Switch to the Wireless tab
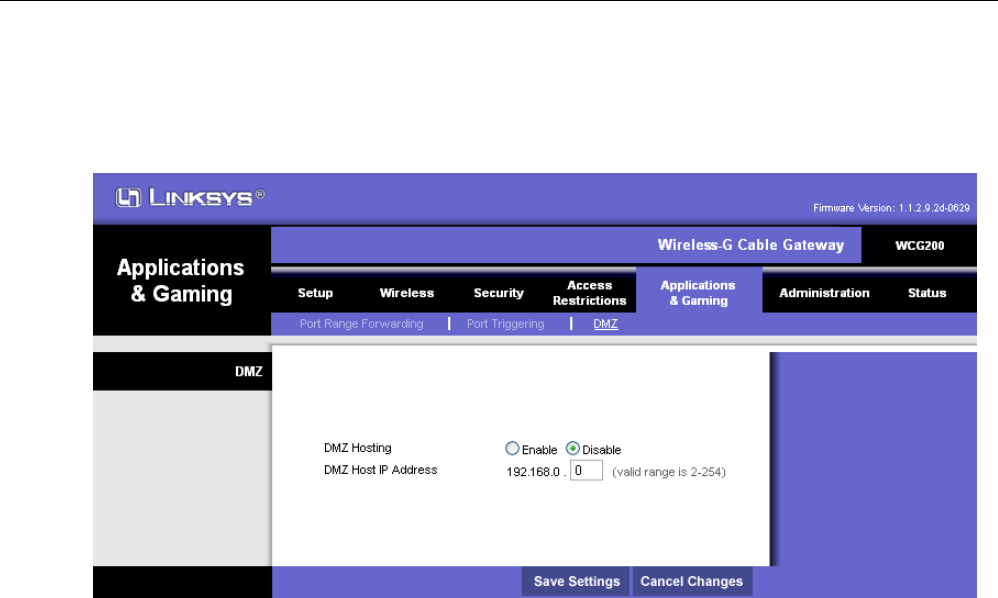The height and width of the screenshot is (598, 998). pos(407,293)
